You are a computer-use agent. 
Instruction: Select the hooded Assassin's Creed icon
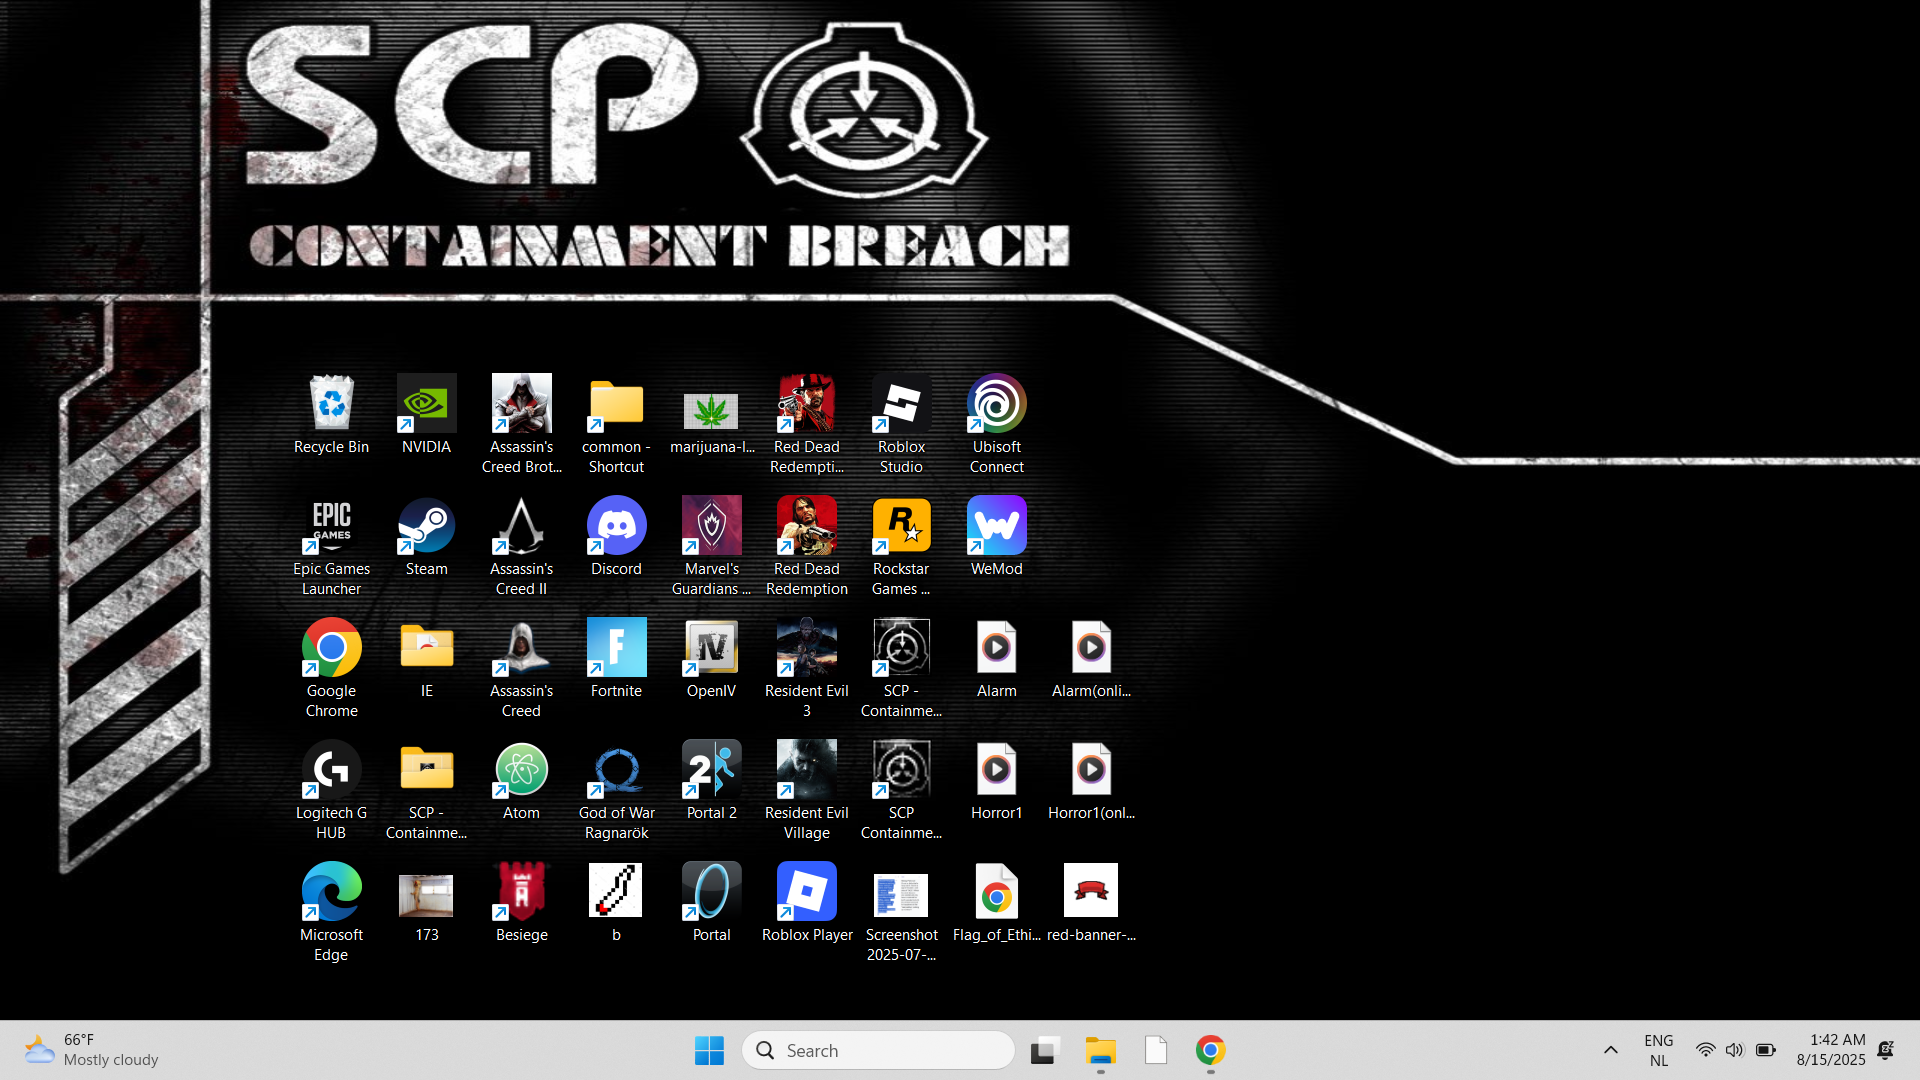521,668
